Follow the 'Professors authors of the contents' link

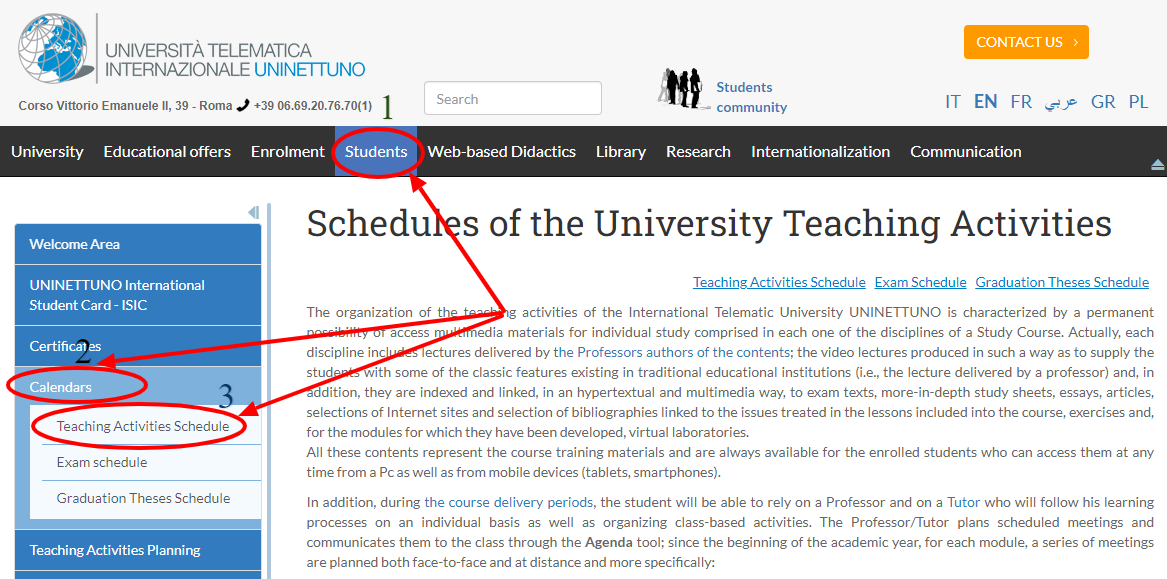(685, 352)
